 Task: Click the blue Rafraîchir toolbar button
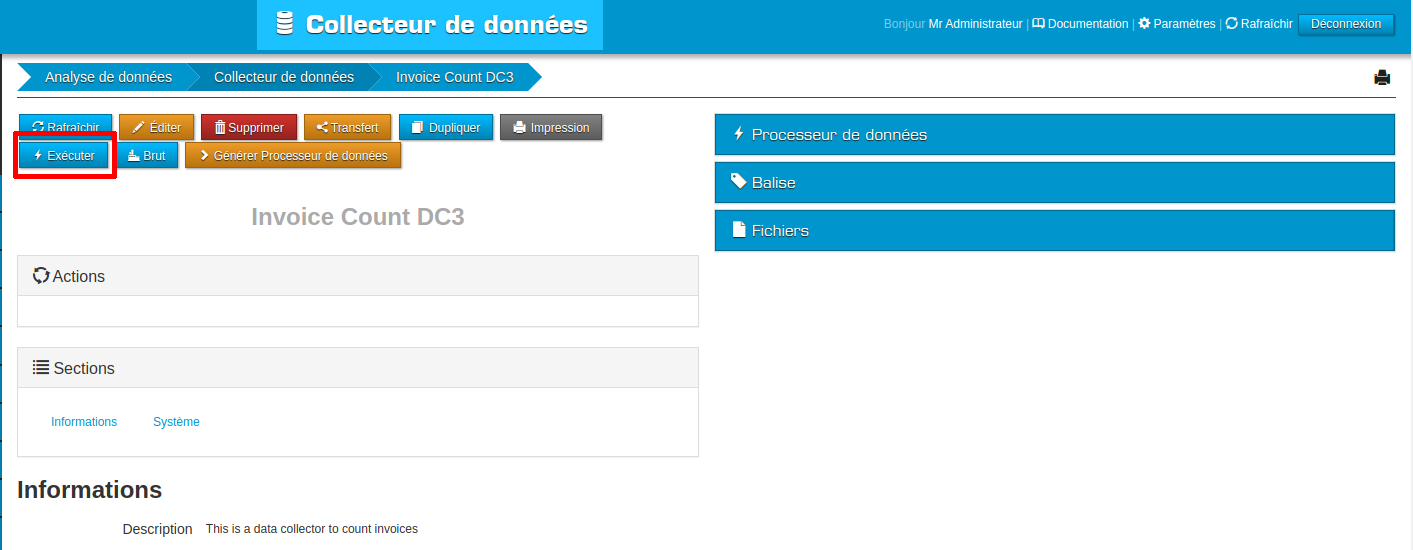click(x=65, y=128)
